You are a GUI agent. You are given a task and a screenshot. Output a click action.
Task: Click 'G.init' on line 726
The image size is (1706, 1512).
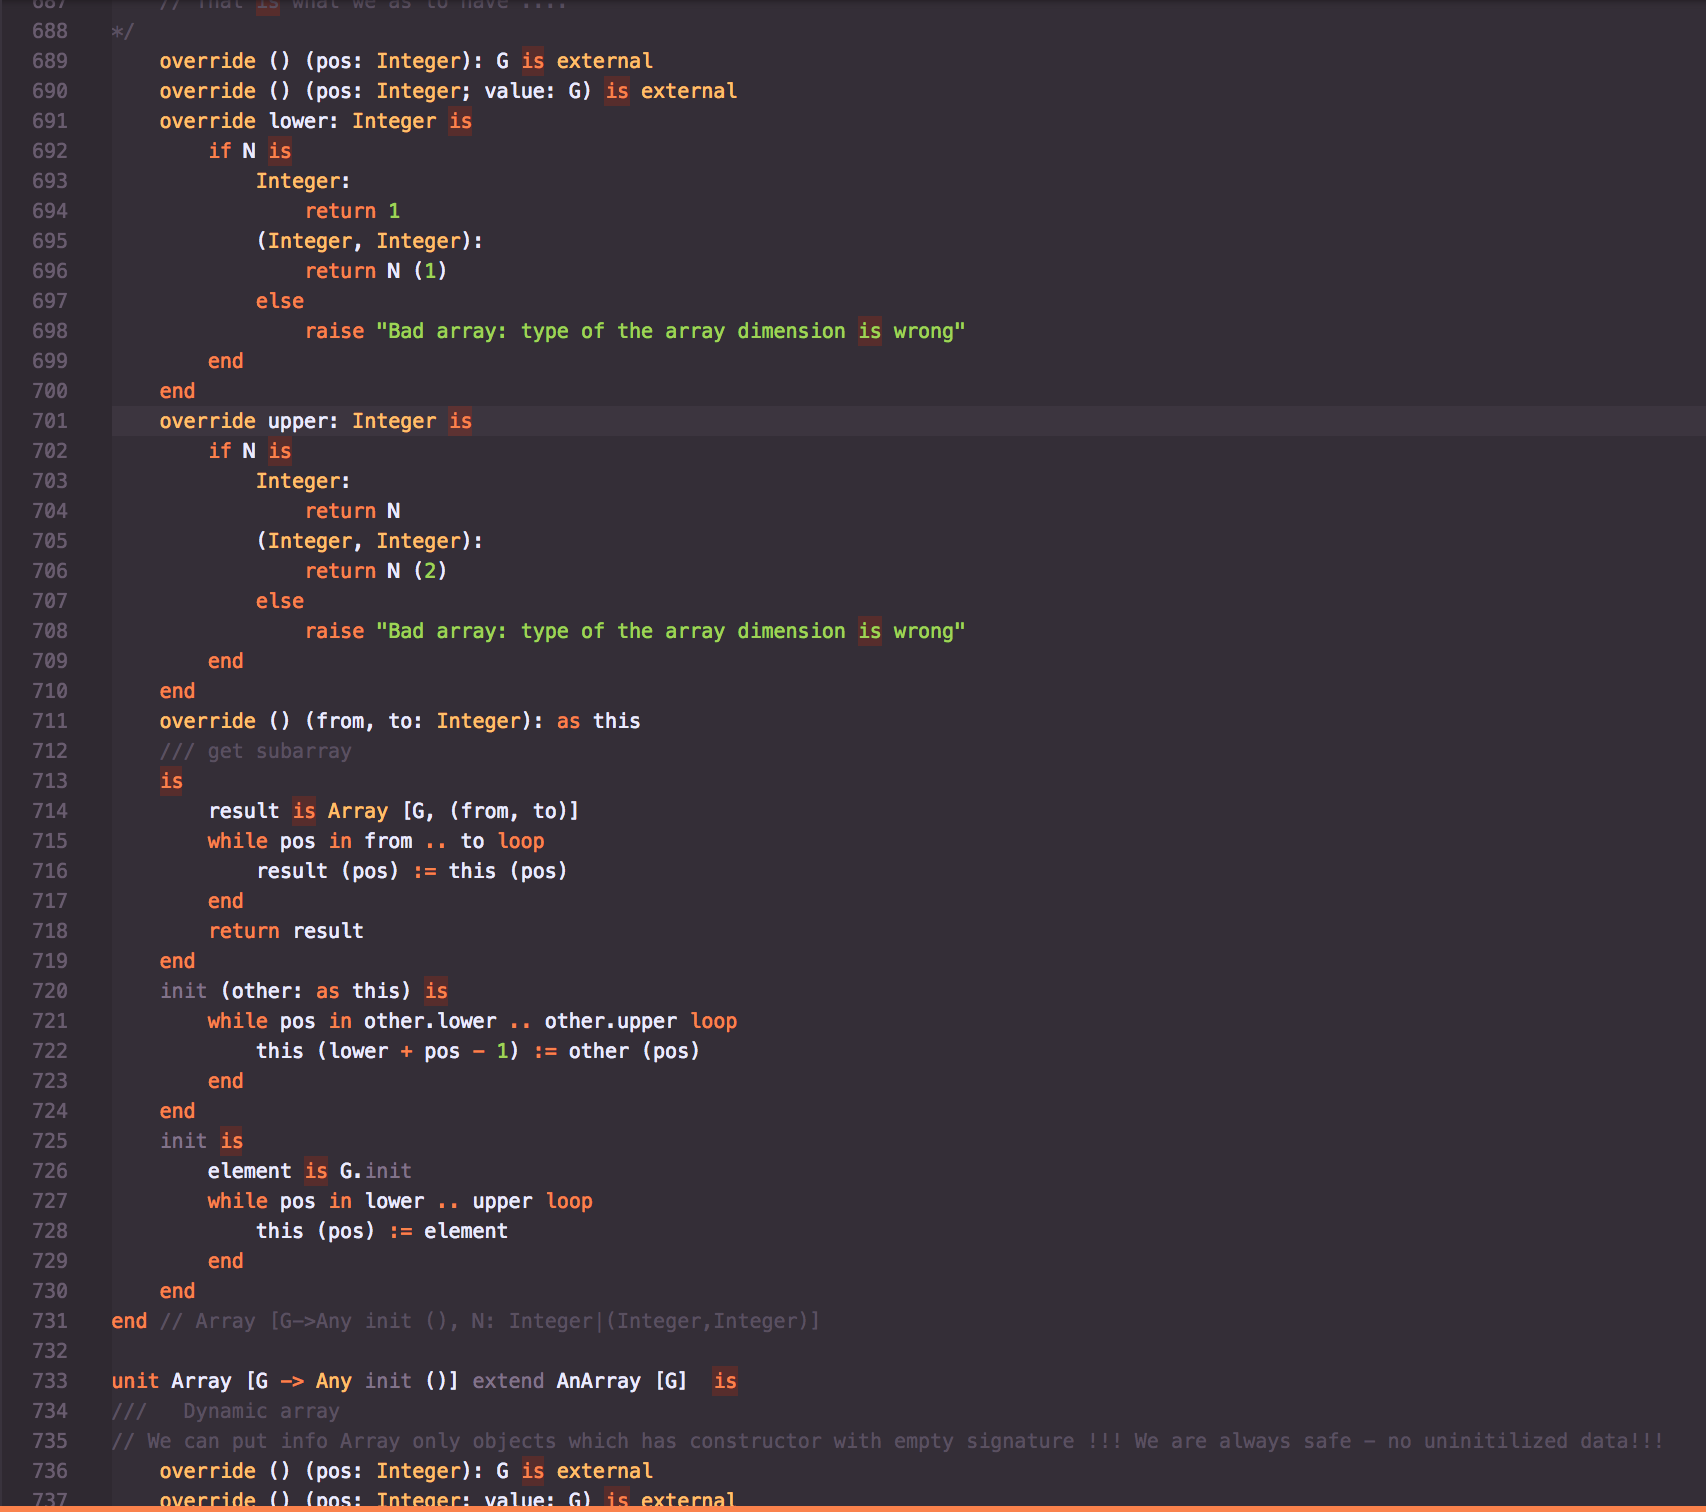pos(376,1171)
